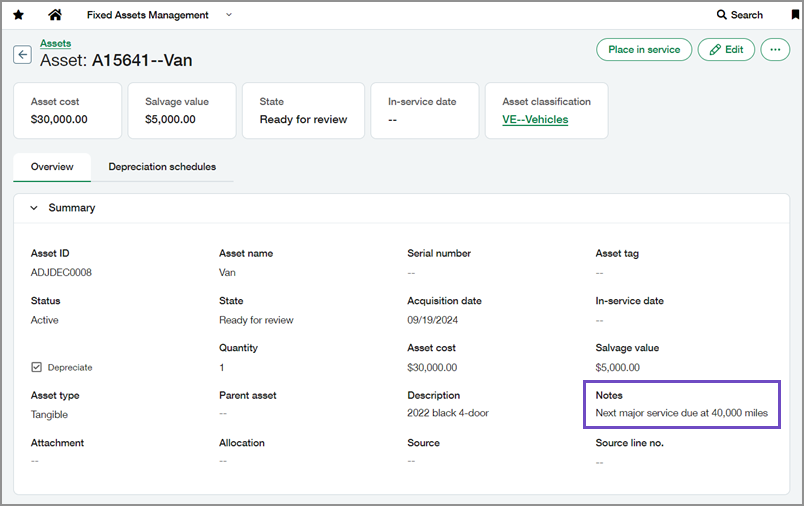Select the Asset cost summary card
Screen dimensions: 804x506
tap(67, 110)
